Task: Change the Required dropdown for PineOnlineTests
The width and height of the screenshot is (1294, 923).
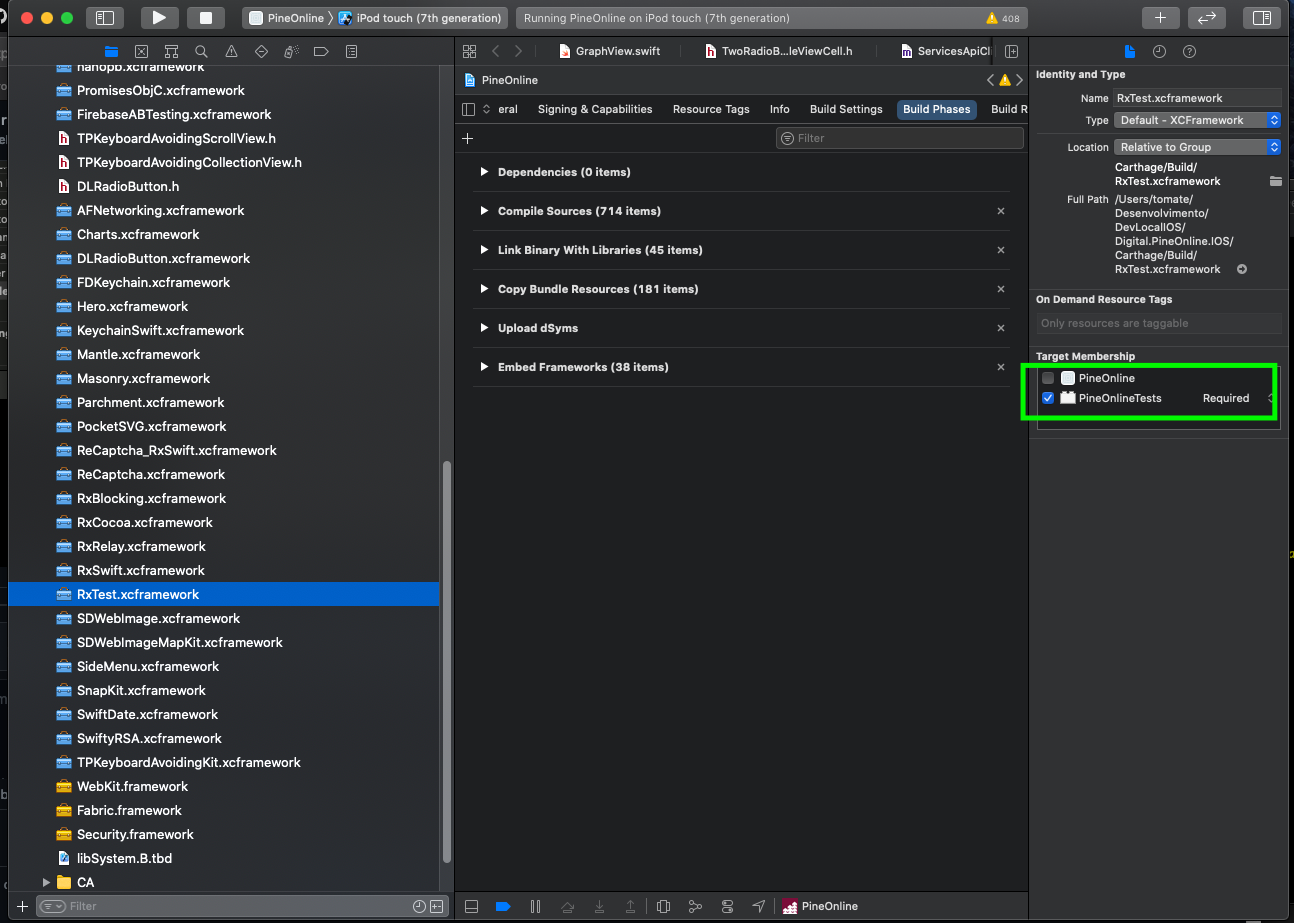Action: pos(1236,398)
